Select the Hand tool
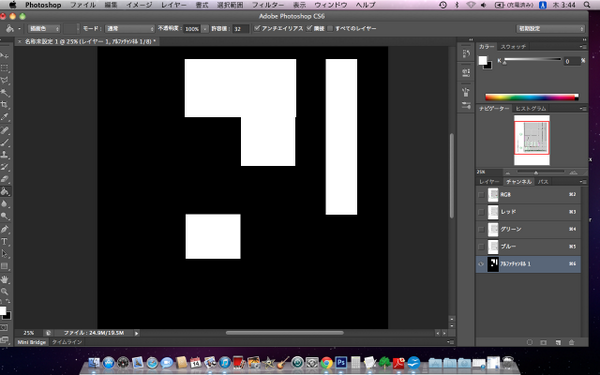Screen dimensions: 600x375 coord(5,279)
